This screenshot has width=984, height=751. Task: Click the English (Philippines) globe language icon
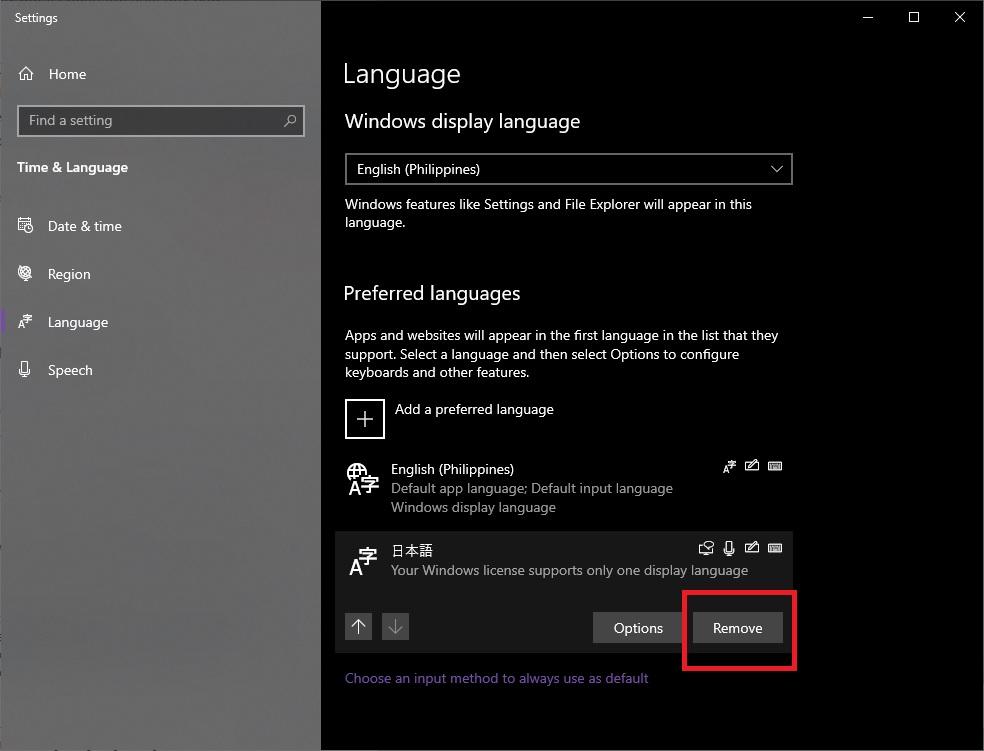point(363,479)
